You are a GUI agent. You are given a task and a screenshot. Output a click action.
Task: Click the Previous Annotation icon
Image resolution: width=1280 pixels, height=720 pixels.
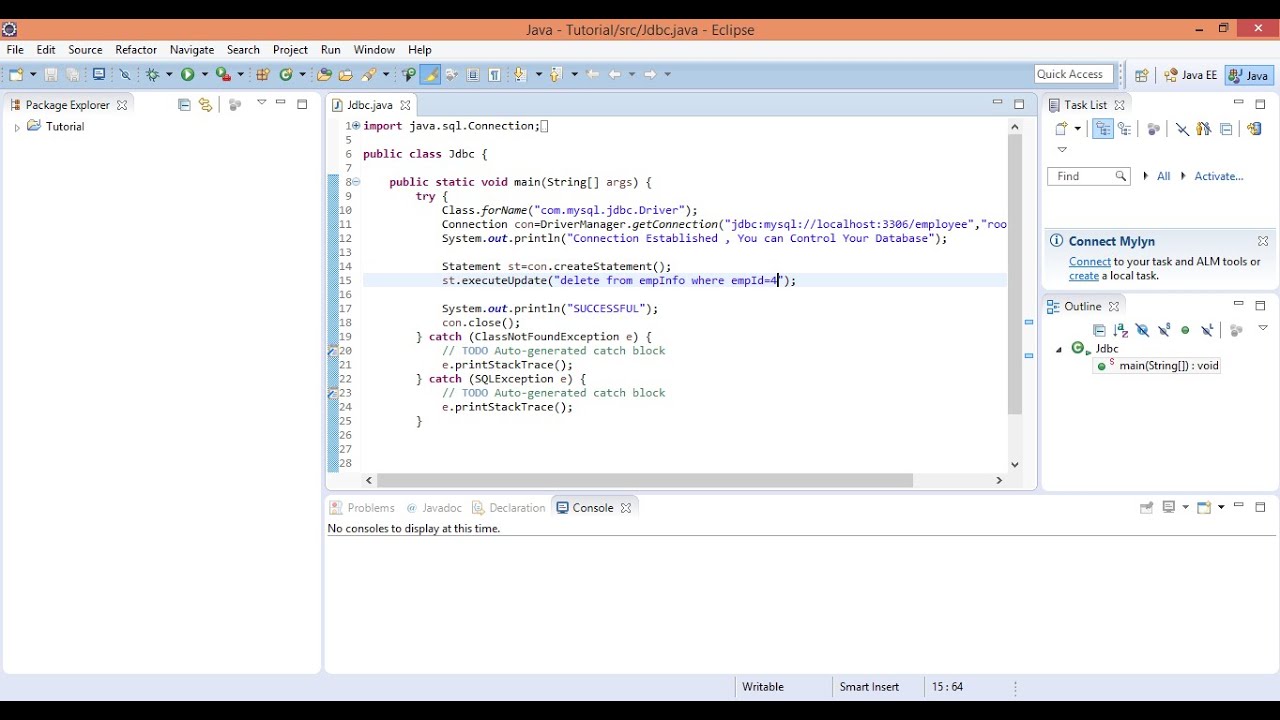pyautogui.click(x=554, y=74)
